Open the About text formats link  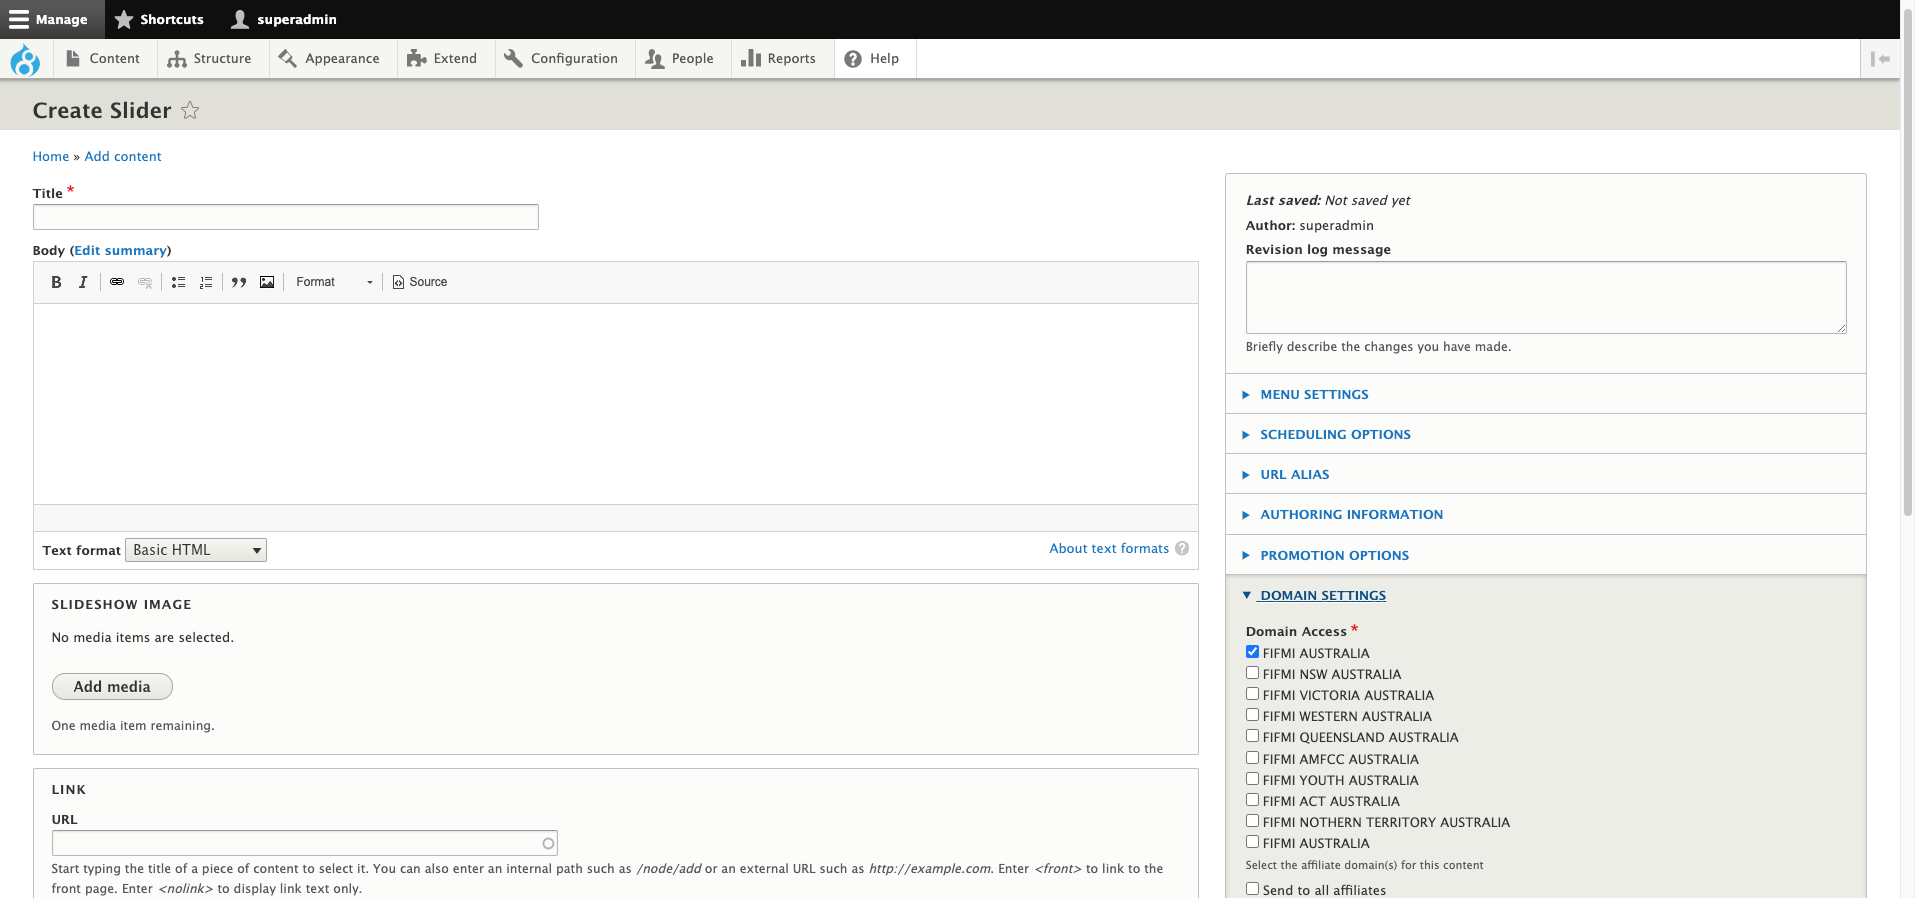click(1108, 549)
